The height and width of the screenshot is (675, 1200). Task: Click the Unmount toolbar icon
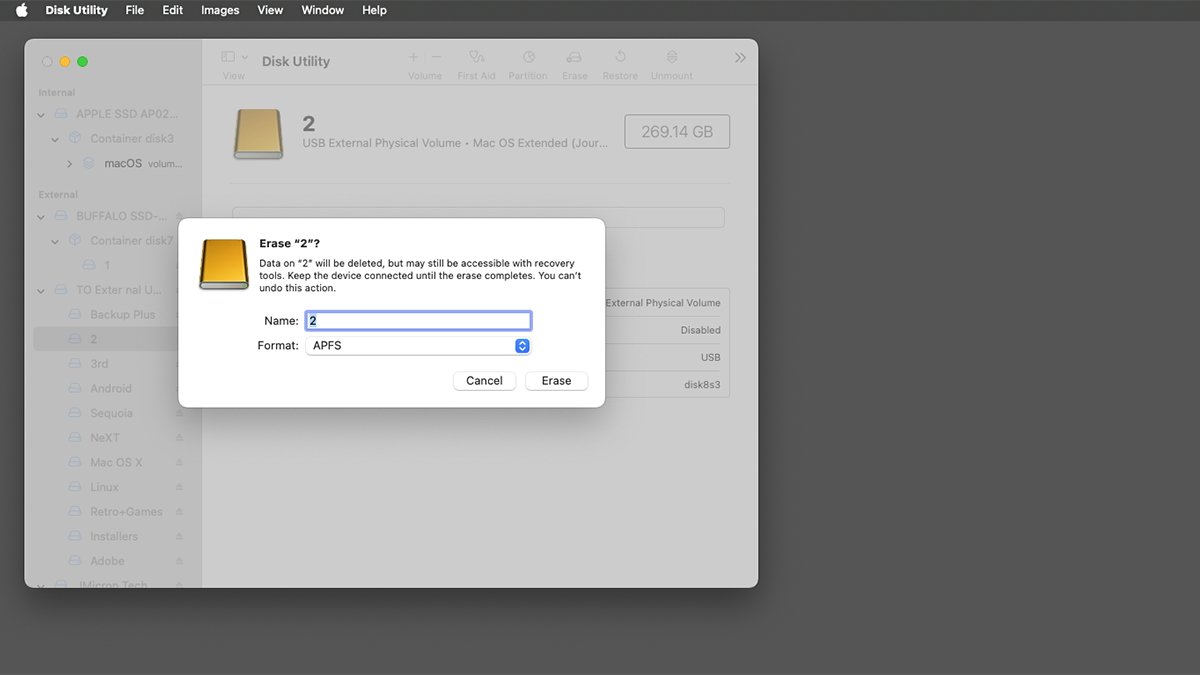[x=672, y=57]
